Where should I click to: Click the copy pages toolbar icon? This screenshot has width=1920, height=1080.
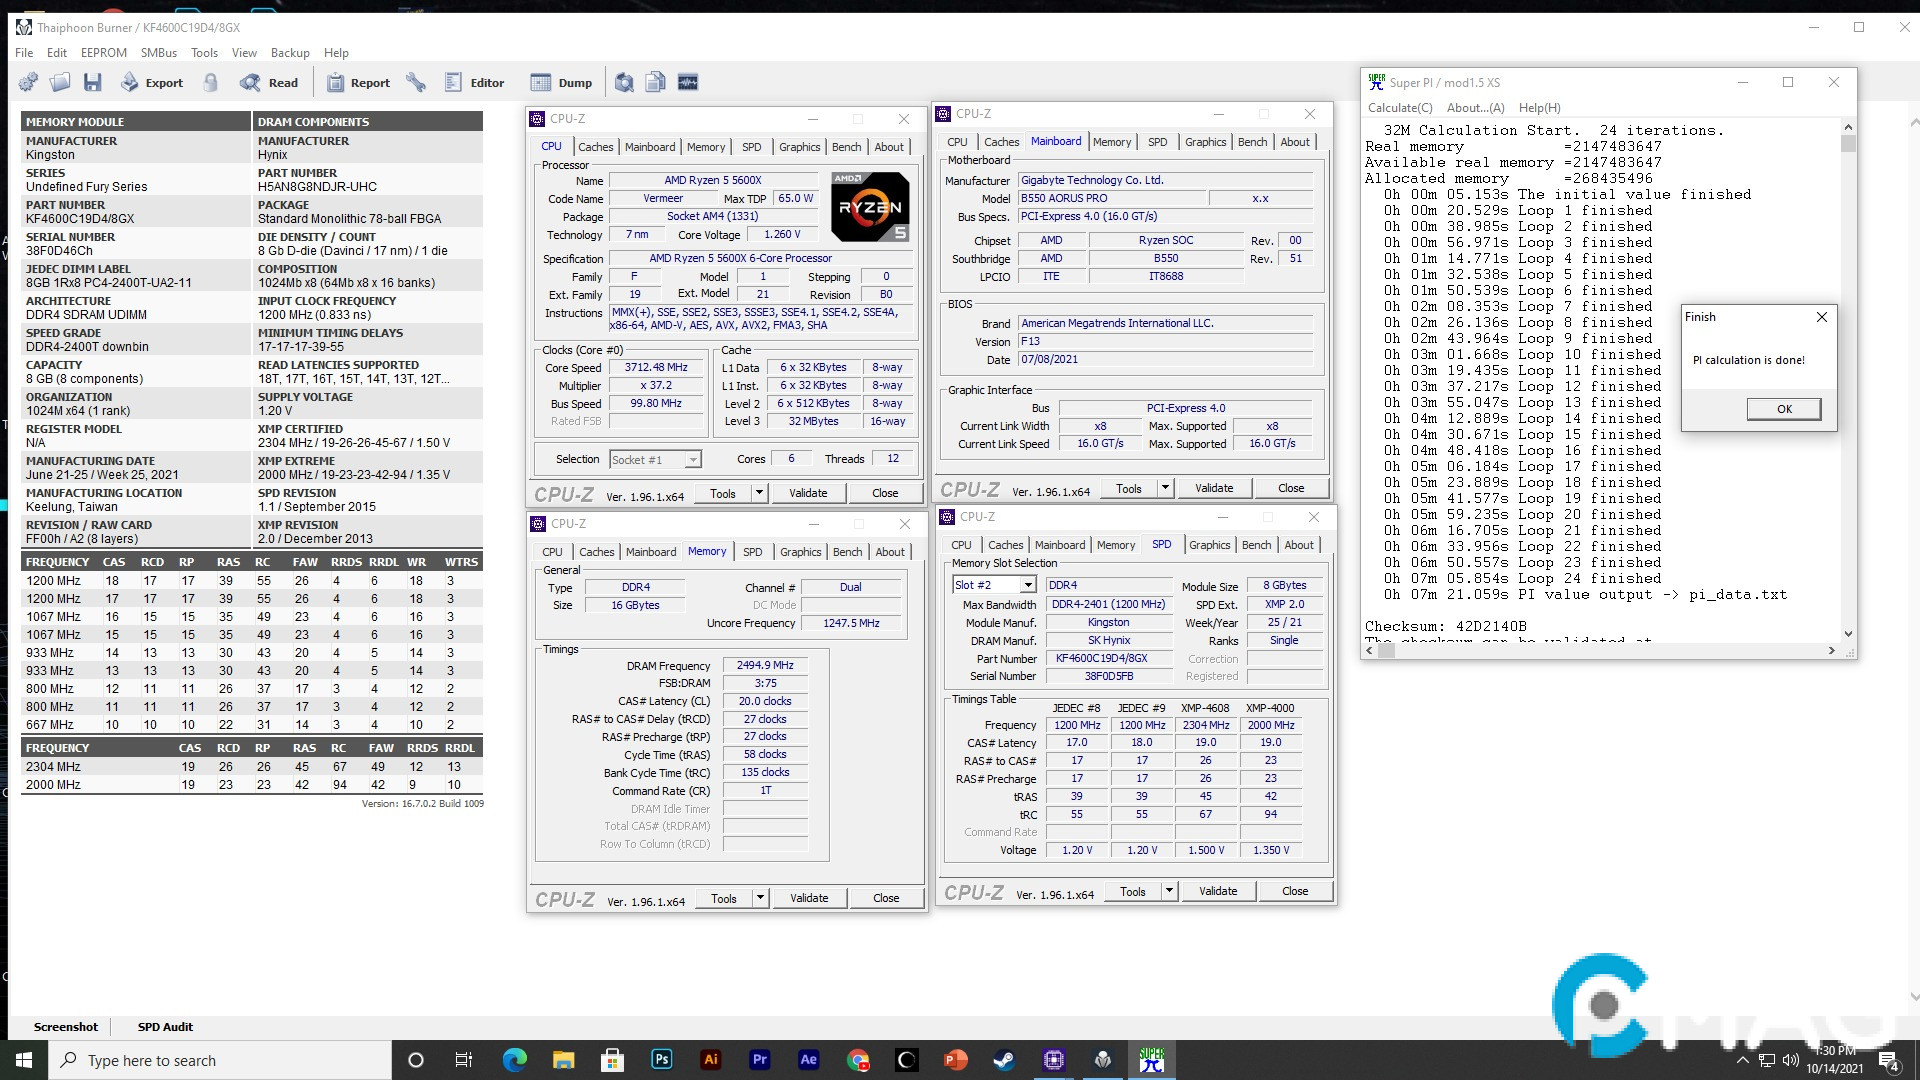(656, 82)
